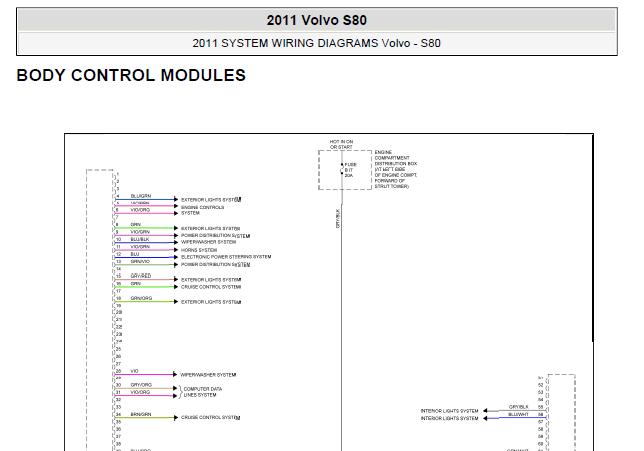Click 'EXTERIOR LIGHTS SYSTEM' on the pin 8 wire
Screen dimensions: 644x451
tap(210, 228)
